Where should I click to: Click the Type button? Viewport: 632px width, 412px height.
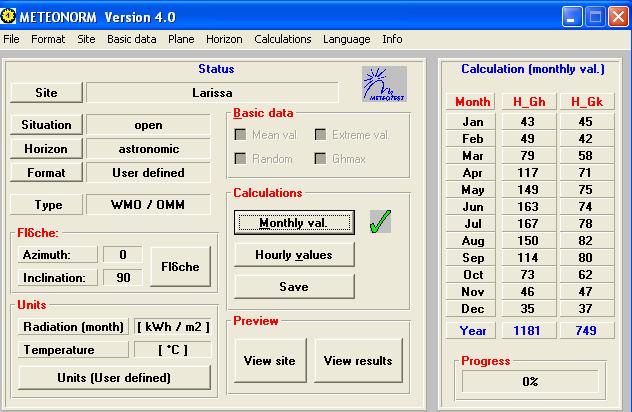(46, 205)
